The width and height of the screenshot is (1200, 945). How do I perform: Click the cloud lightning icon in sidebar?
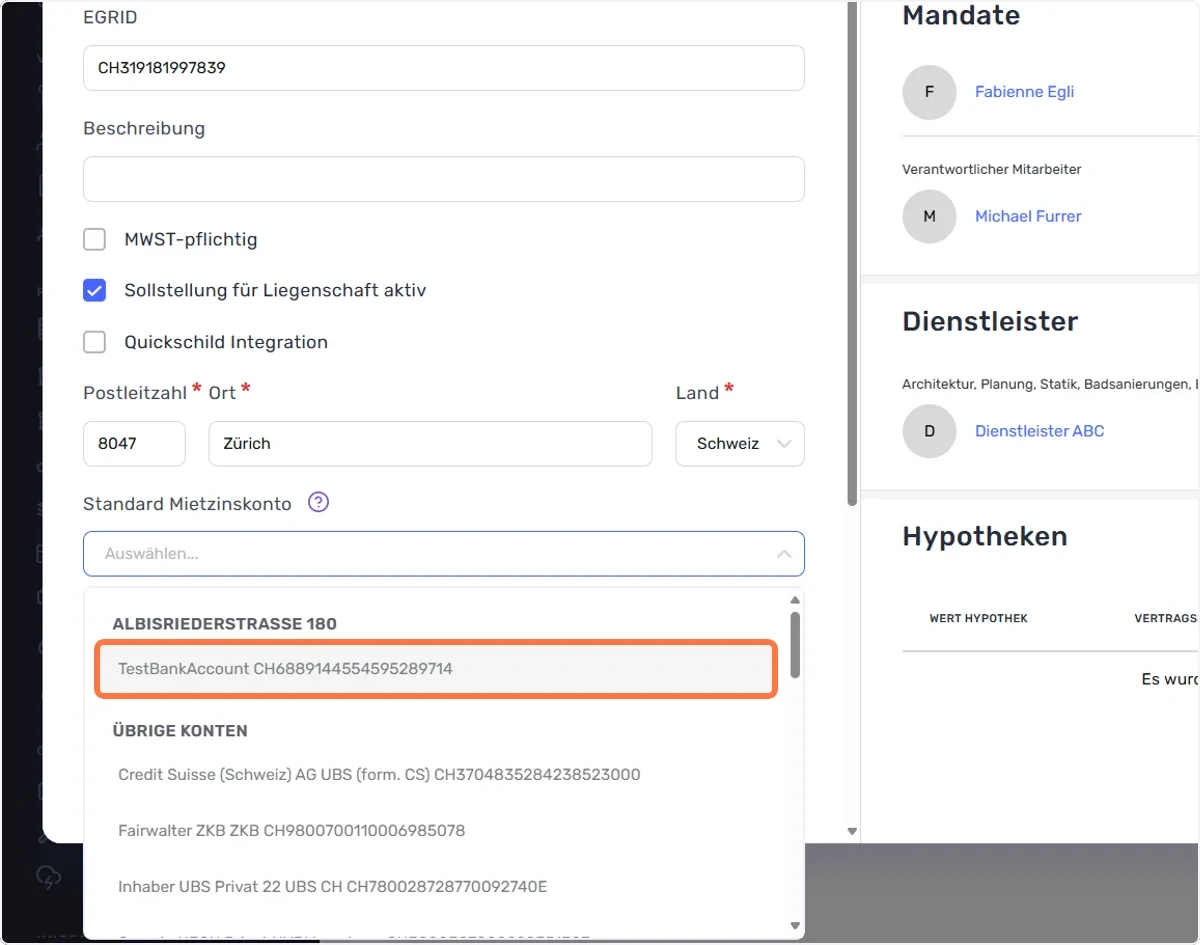[x=48, y=877]
